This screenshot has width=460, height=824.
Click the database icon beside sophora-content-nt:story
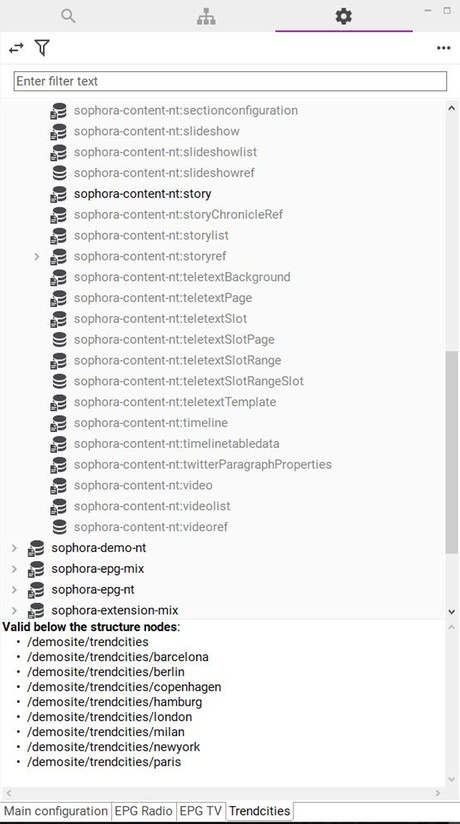(x=59, y=194)
